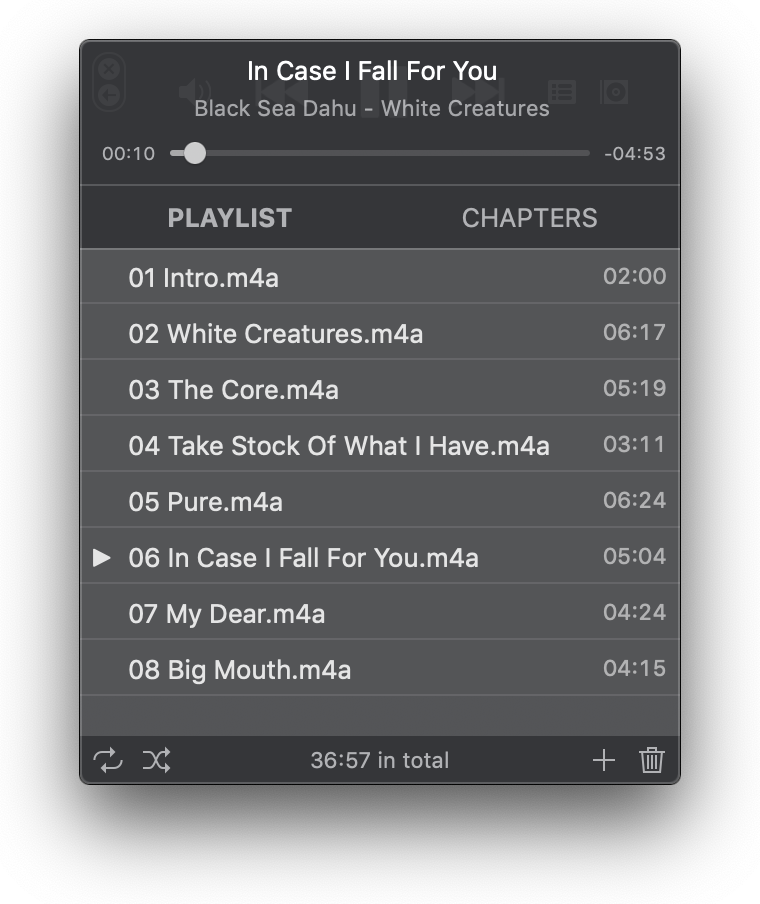Switch to the CHAPTERS tab
Image resolution: width=760 pixels, height=904 pixels.
(529, 218)
